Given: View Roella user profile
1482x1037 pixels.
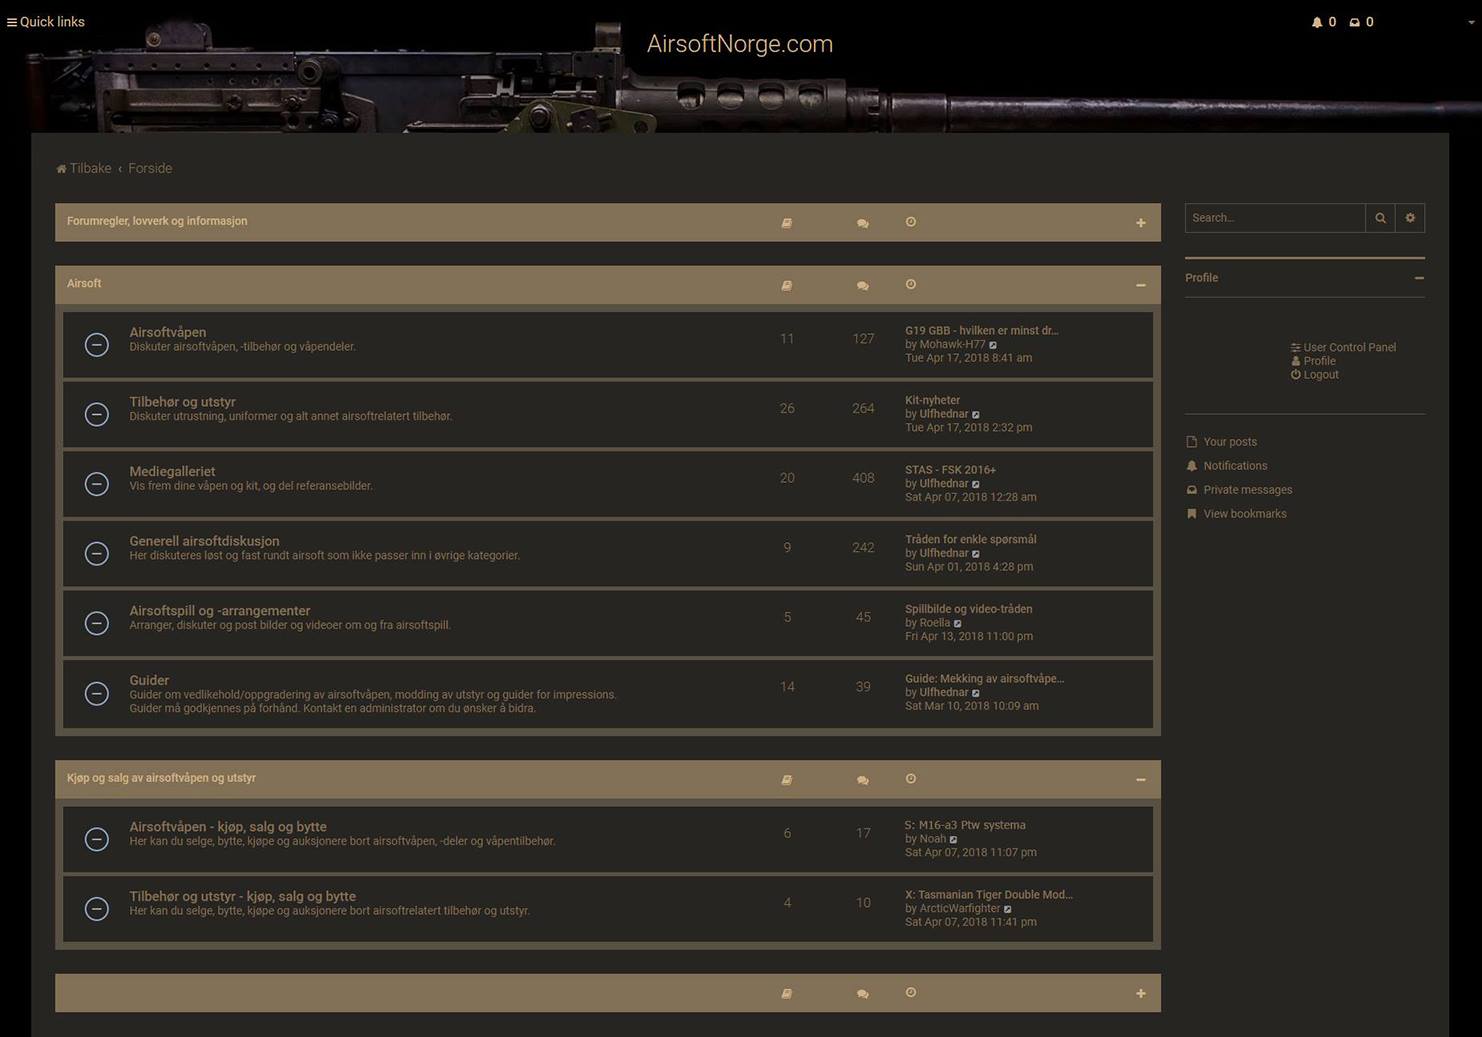Looking at the screenshot, I should point(935,623).
